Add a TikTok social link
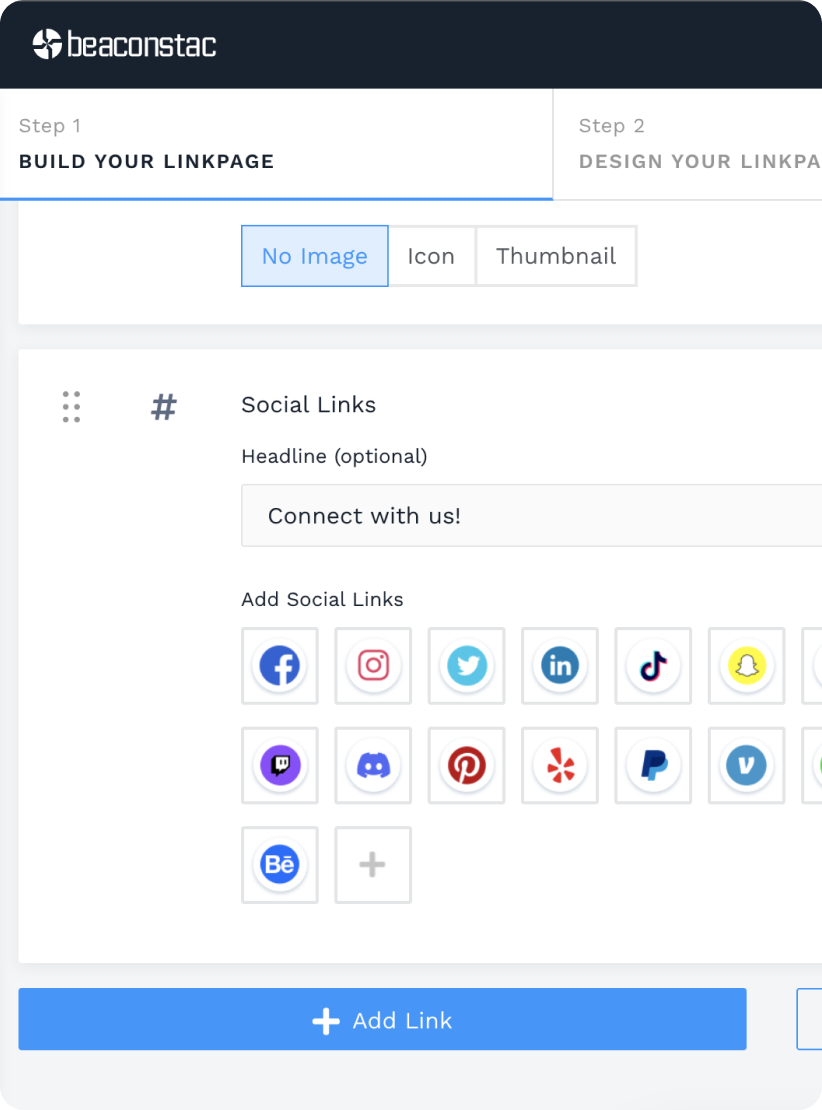822x1110 pixels. click(x=653, y=665)
